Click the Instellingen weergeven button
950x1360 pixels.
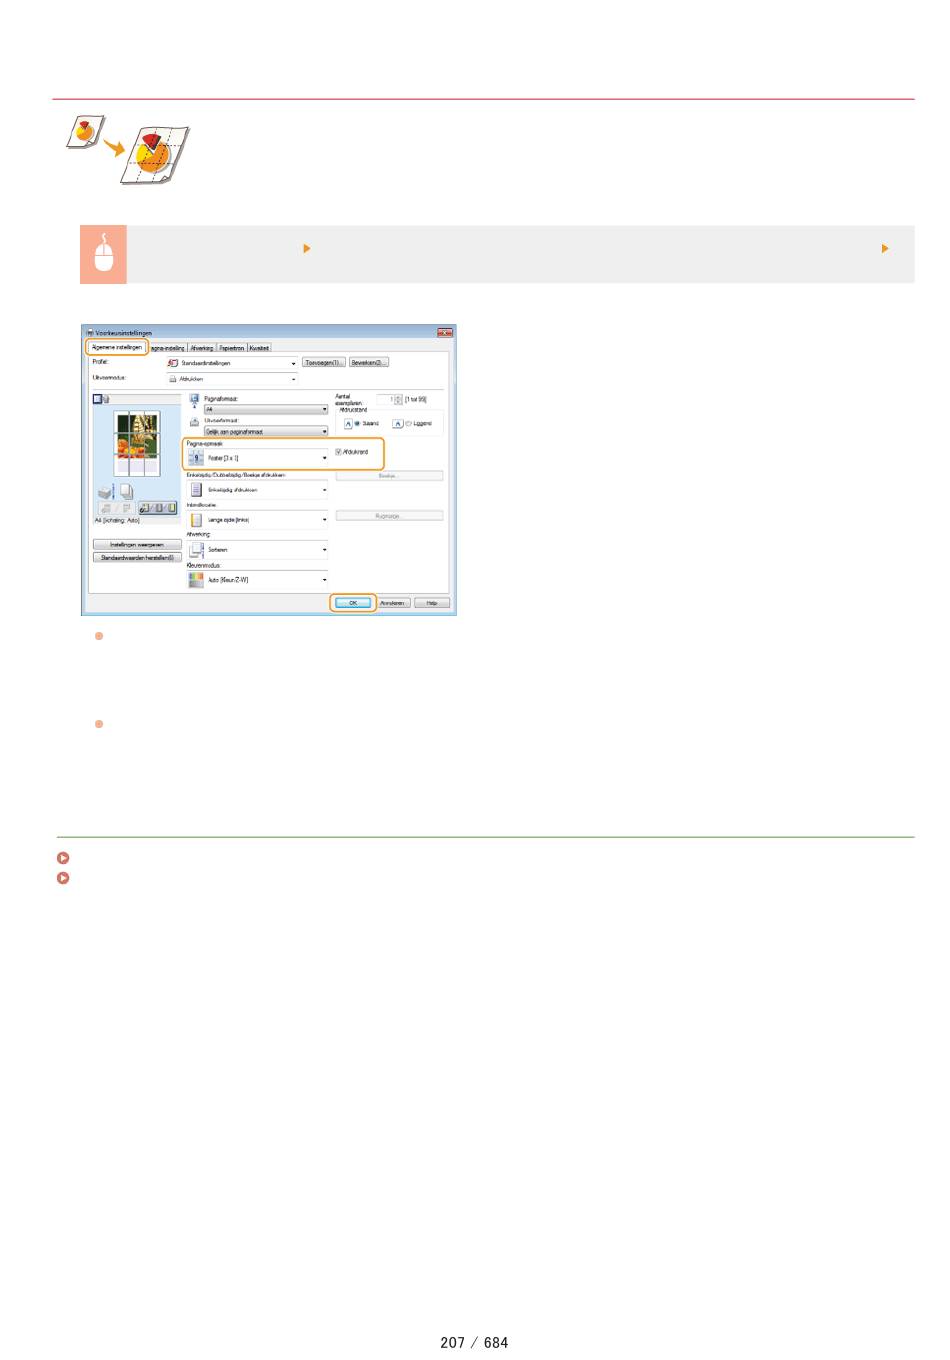137,545
